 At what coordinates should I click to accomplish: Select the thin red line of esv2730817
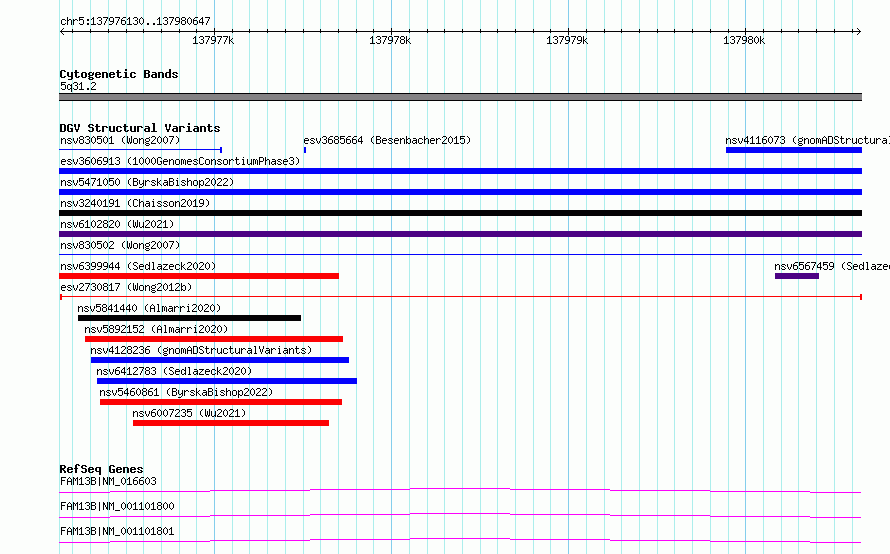point(460,297)
